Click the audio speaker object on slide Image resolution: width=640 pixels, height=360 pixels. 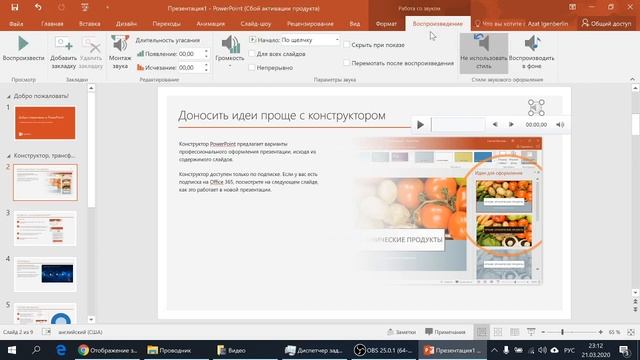pyautogui.click(x=536, y=107)
